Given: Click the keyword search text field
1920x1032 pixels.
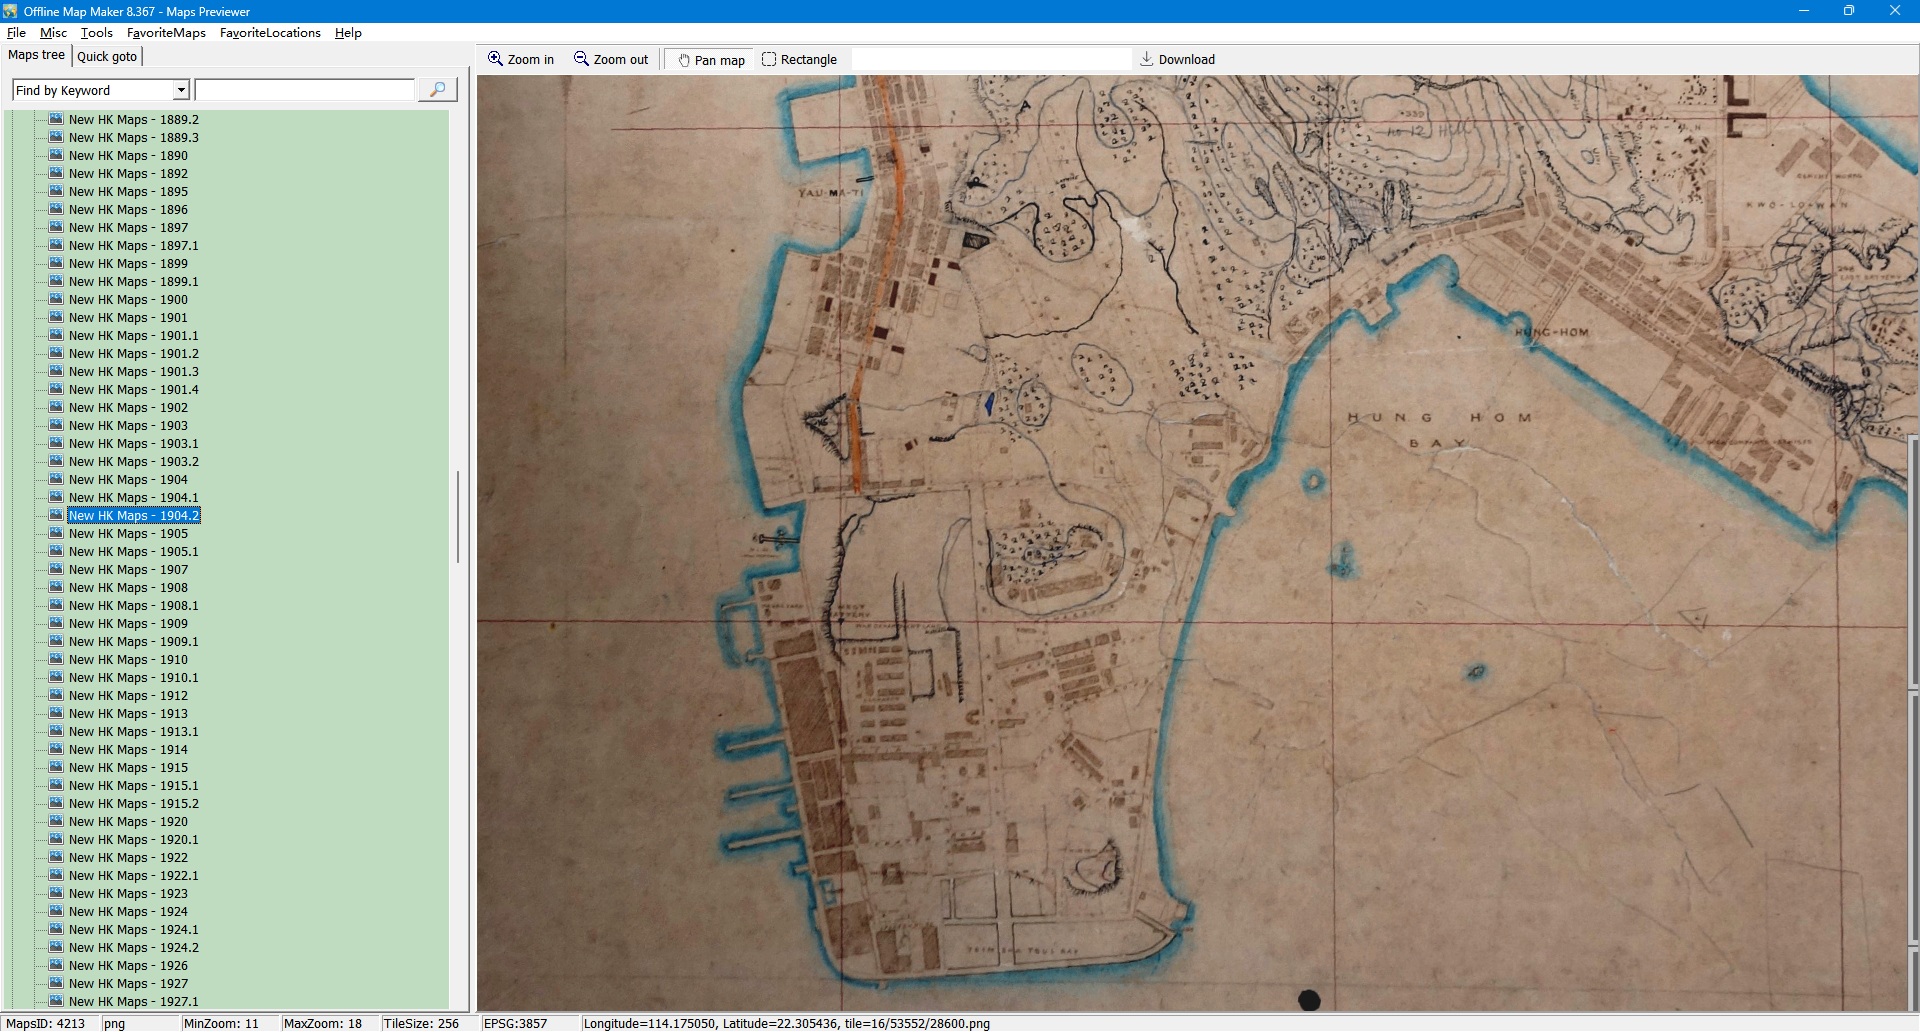Looking at the screenshot, I should click(x=305, y=90).
